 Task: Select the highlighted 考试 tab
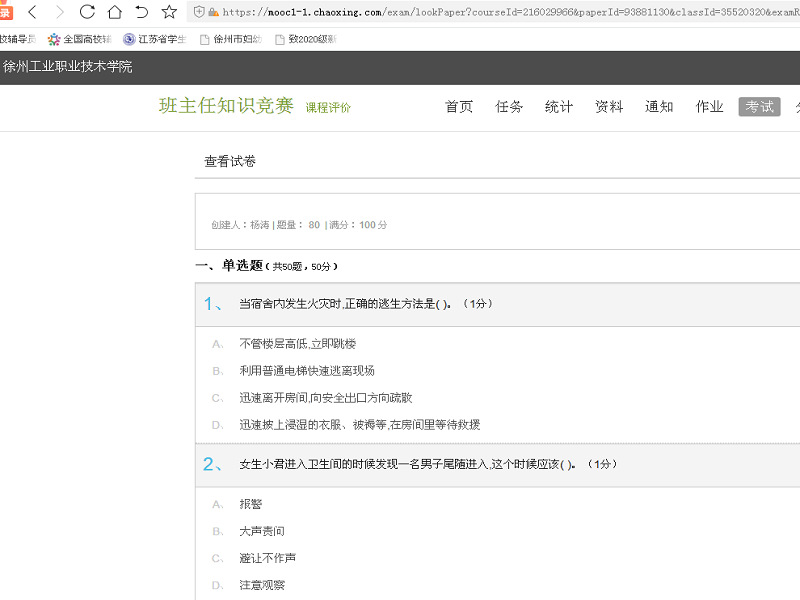pos(759,107)
